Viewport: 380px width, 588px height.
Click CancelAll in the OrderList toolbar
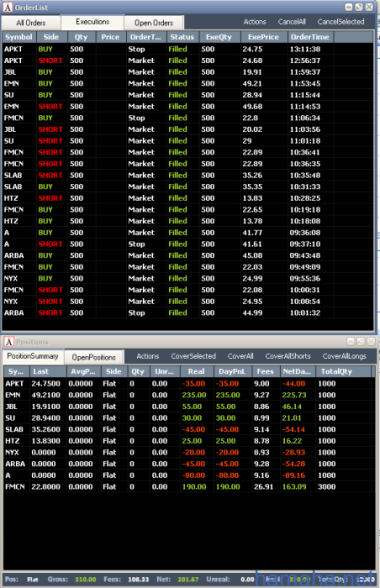[291, 22]
